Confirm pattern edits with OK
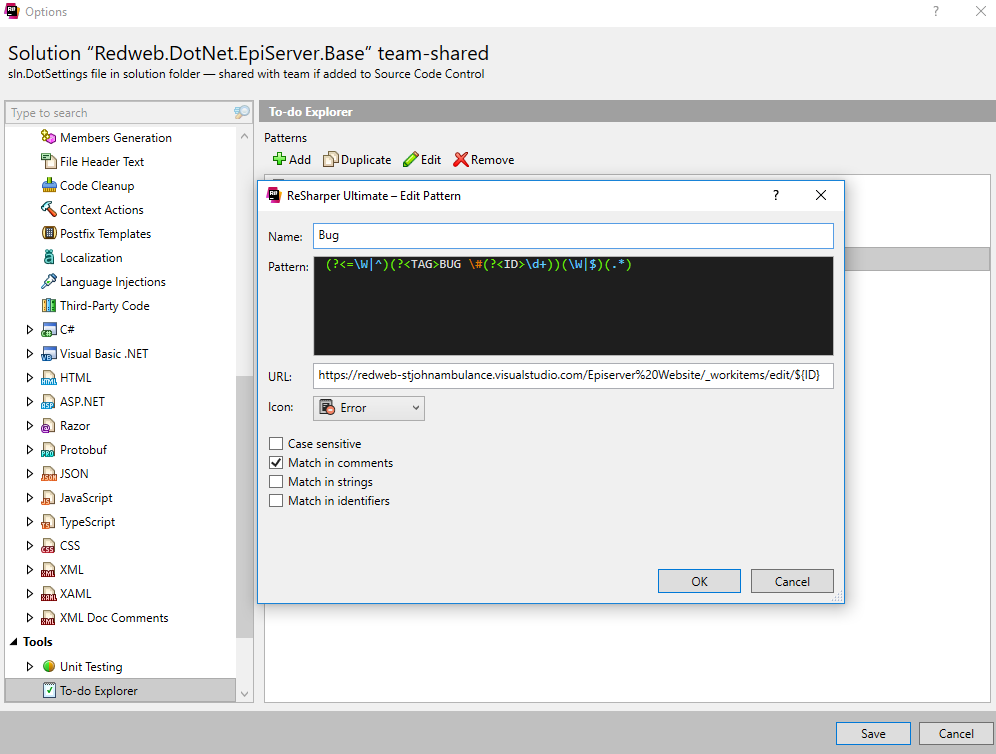996x754 pixels. (x=698, y=581)
